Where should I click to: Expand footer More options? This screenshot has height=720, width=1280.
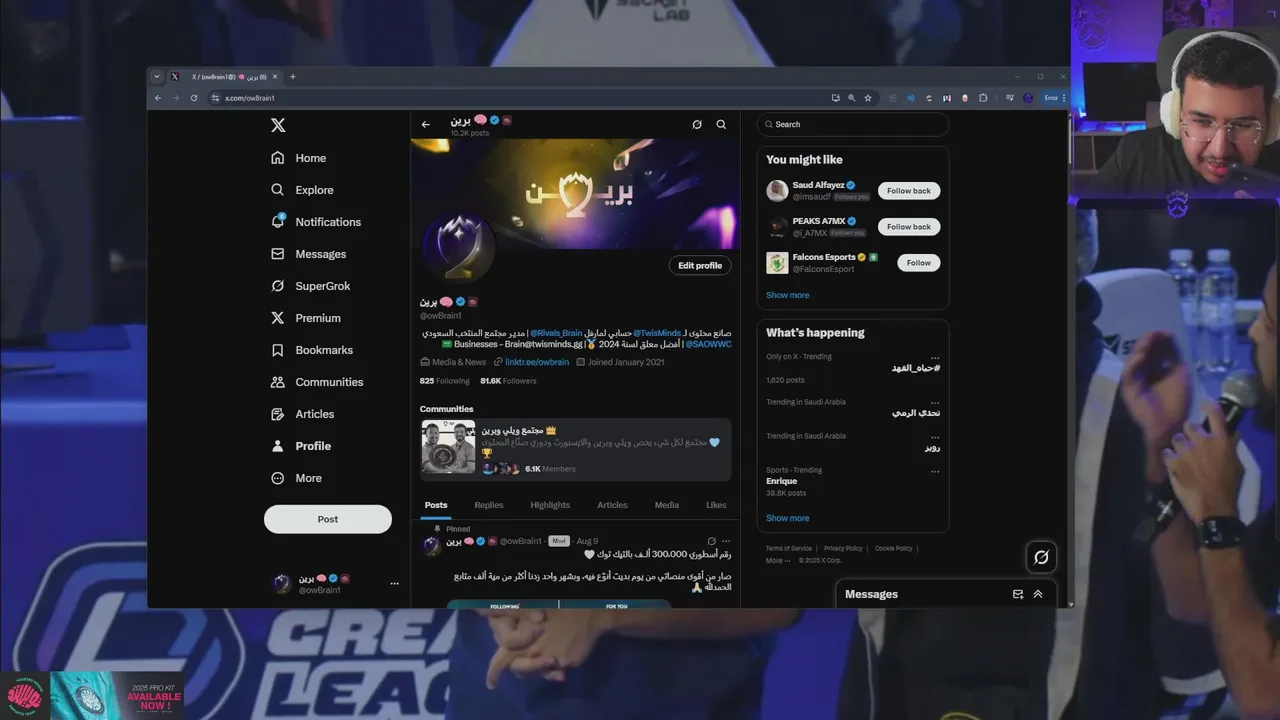pos(778,560)
